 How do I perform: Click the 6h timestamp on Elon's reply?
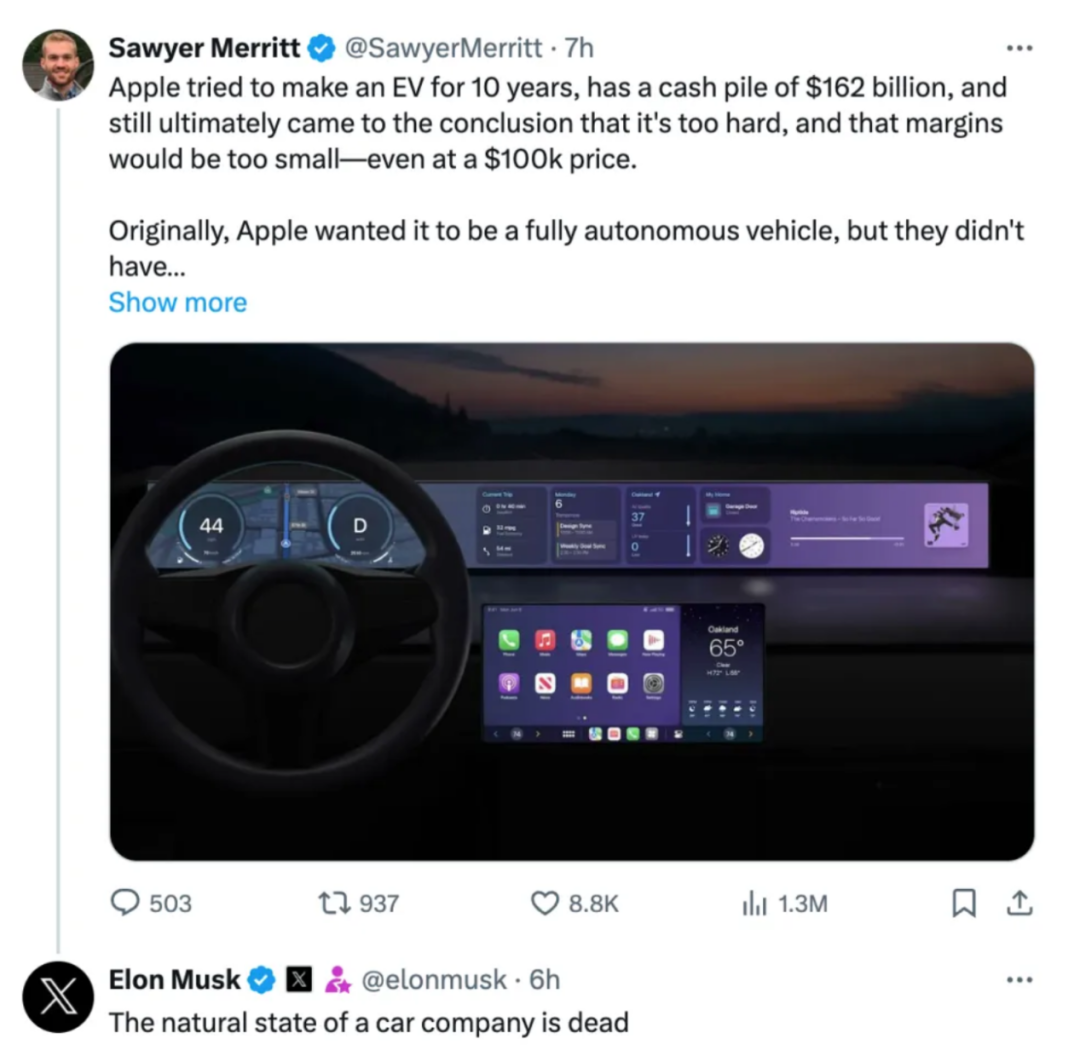(544, 980)
